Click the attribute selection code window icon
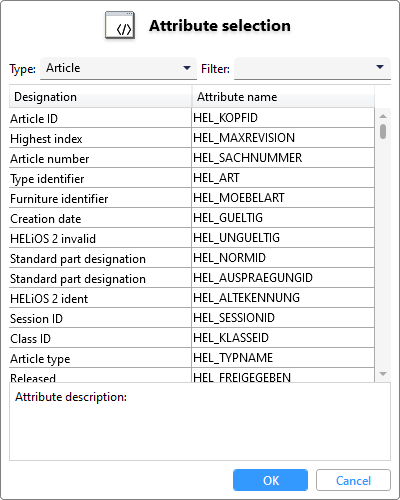Image resolution: width=400 pixels, height=500 pixels. (120, 25)
